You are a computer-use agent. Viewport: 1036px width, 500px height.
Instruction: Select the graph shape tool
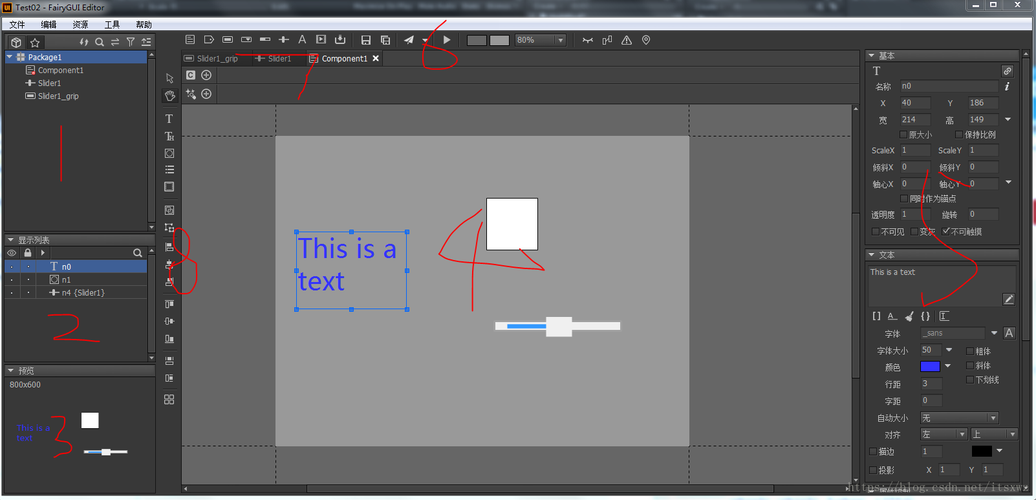click(x=169, y=153)
